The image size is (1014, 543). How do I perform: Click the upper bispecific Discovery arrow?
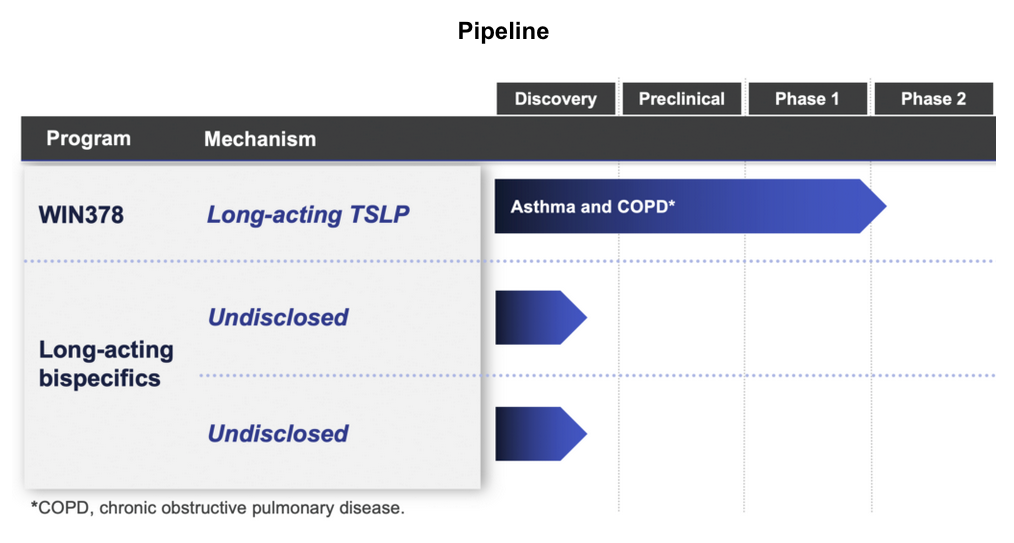pos(540,318)
